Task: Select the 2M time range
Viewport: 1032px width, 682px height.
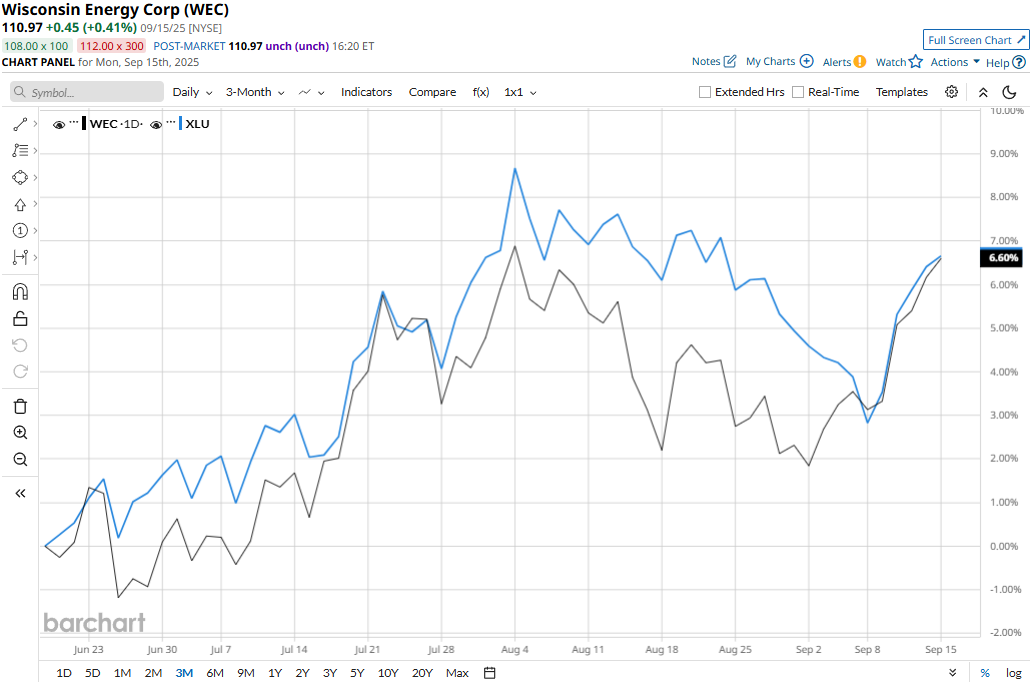Action: [x=153, y=673]
